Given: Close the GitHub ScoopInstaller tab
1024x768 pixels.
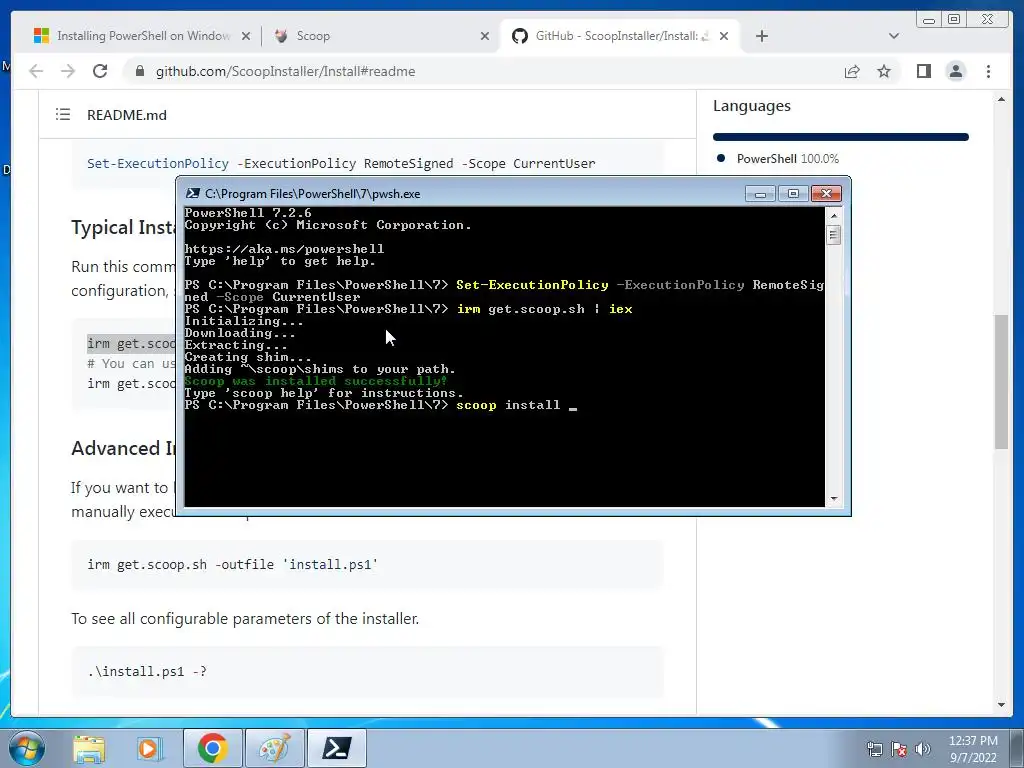Looking at the screenshot, I should pyautogui.click(x=724, y=36).
